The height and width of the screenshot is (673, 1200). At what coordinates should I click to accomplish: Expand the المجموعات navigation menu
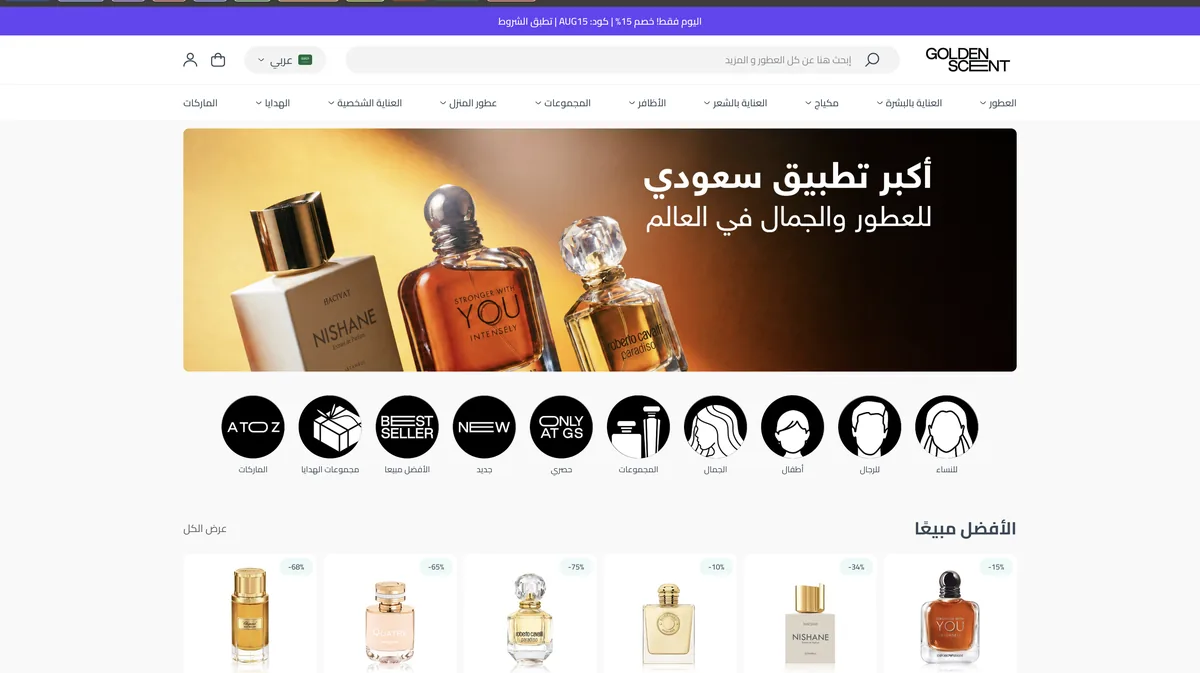click(x=563, y=103)
